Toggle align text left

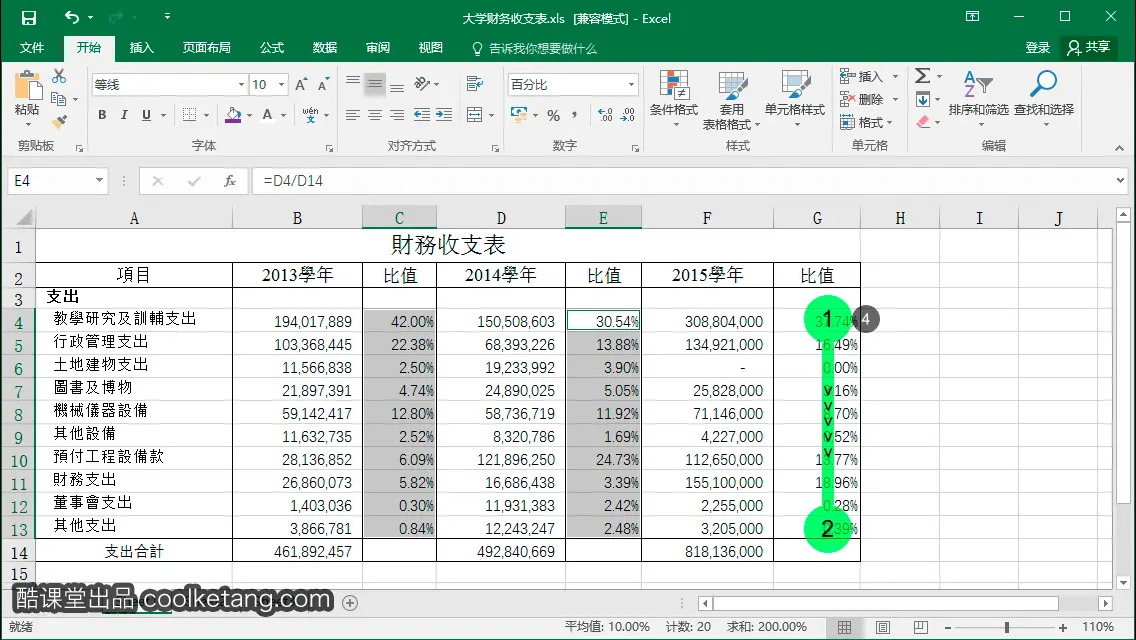point(353,115)
